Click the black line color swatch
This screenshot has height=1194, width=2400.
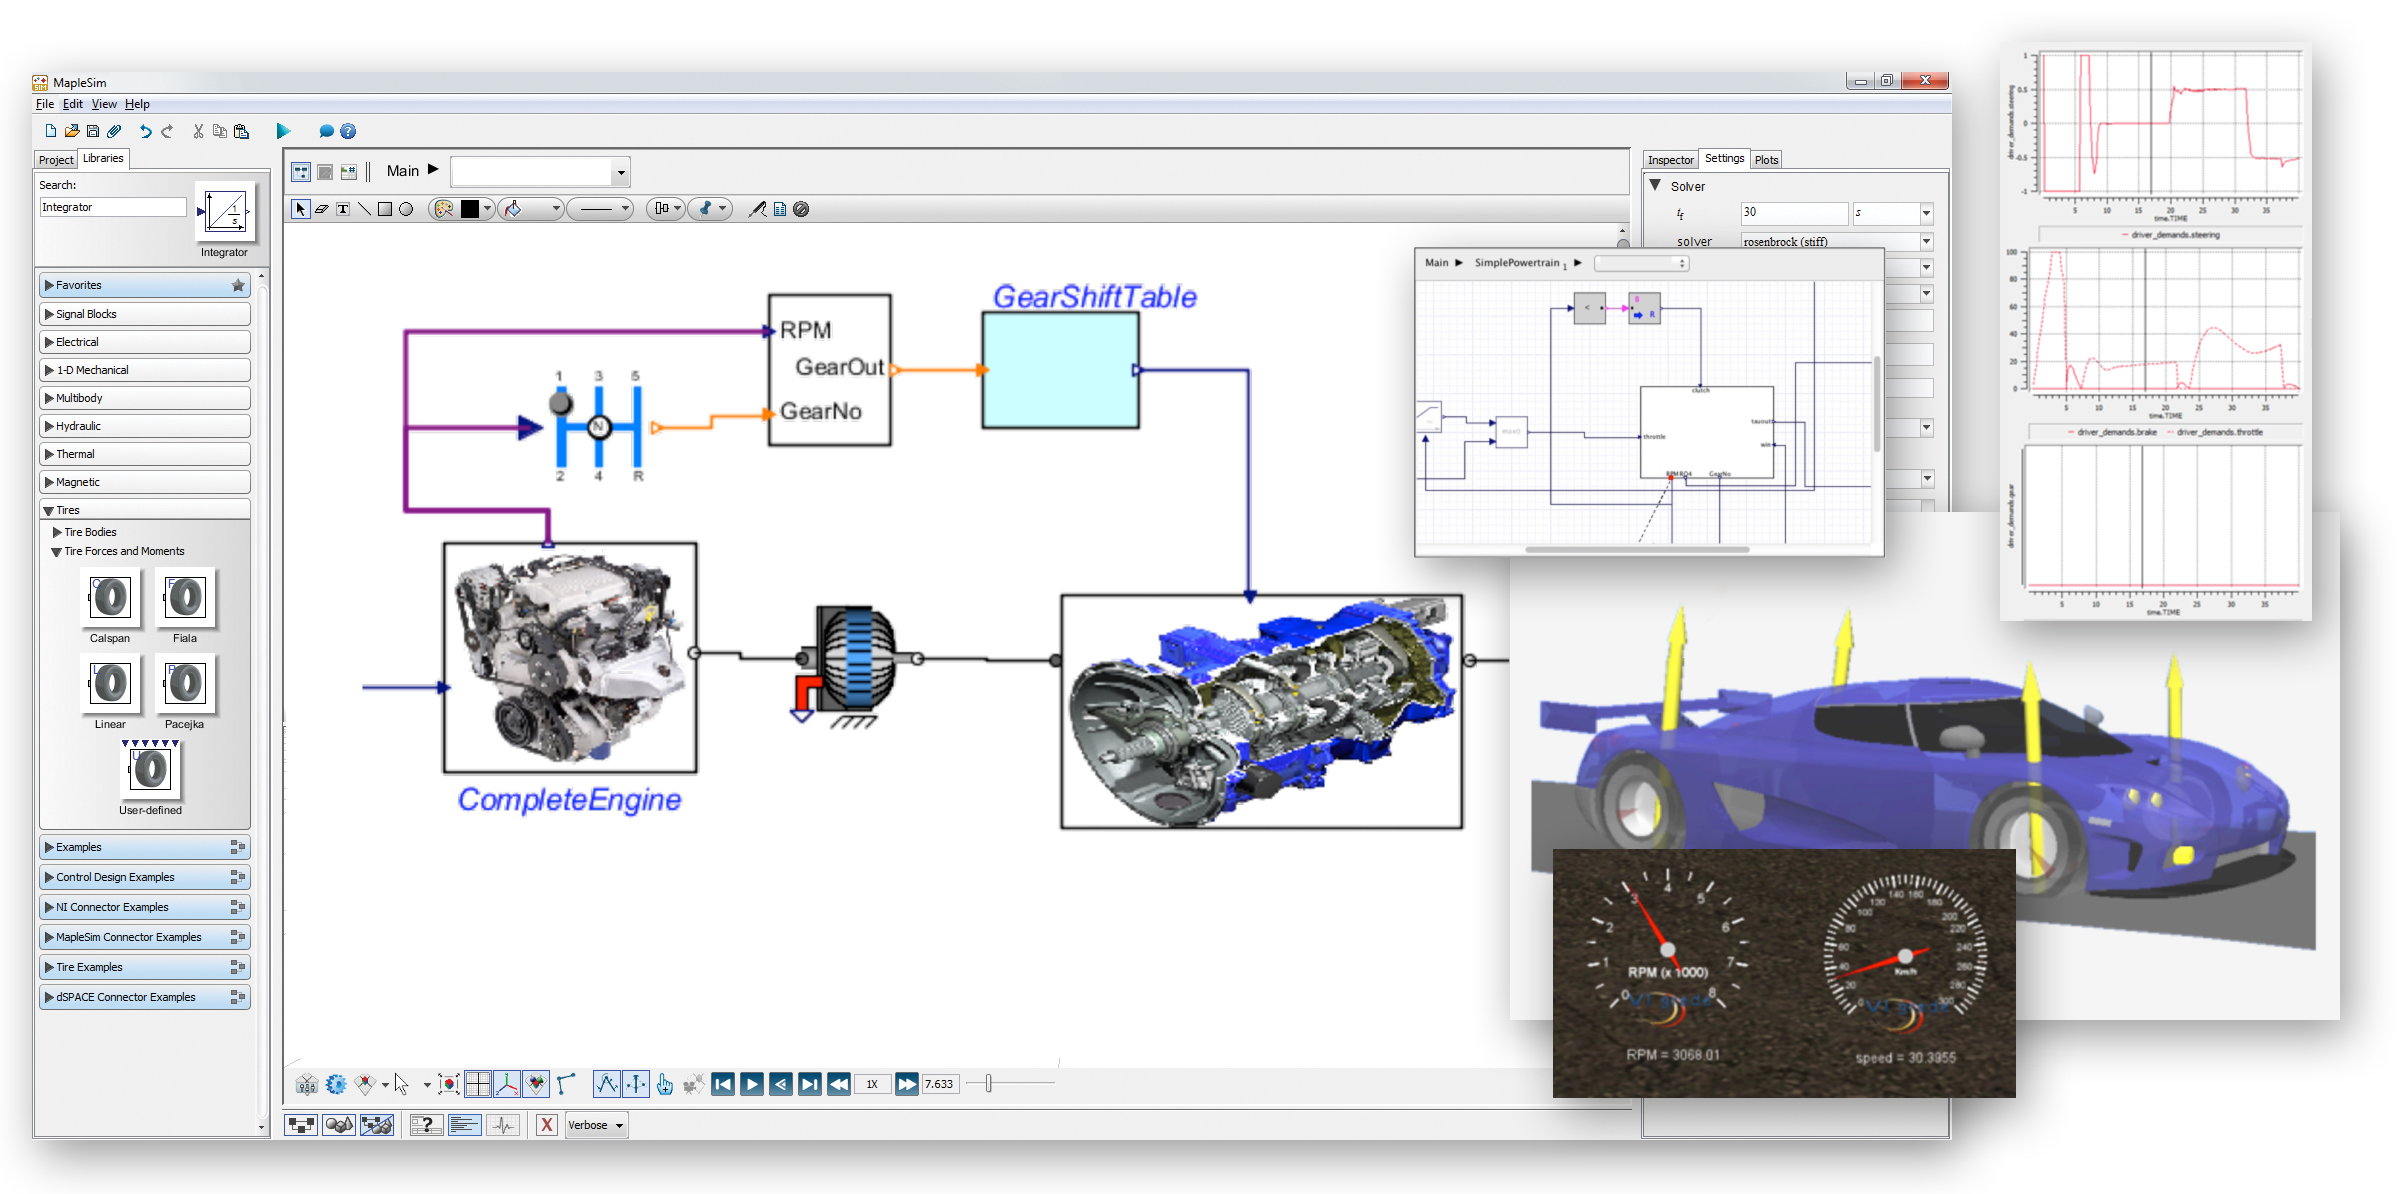[470, 209]
